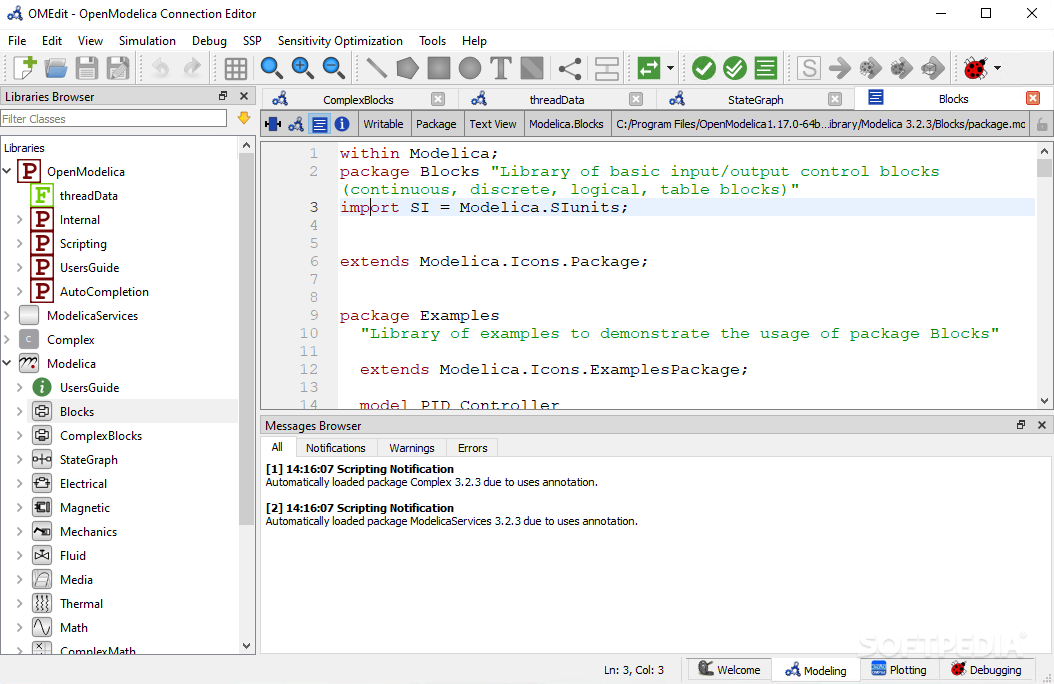Screen dimensions: 1054x684
Task: Undo the last edit
Action: [x=160, y=68]
